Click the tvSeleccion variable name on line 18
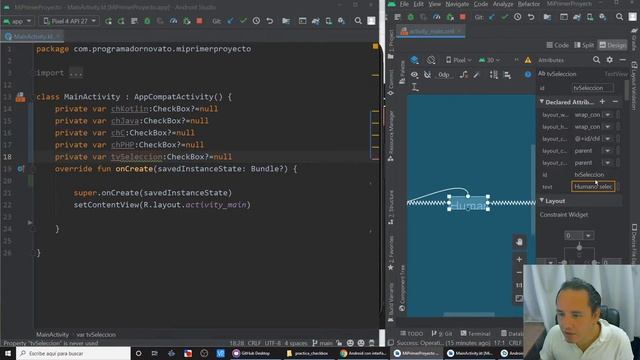Image resolution: width=640 pixels, height=360 pixels. [137, 157]
